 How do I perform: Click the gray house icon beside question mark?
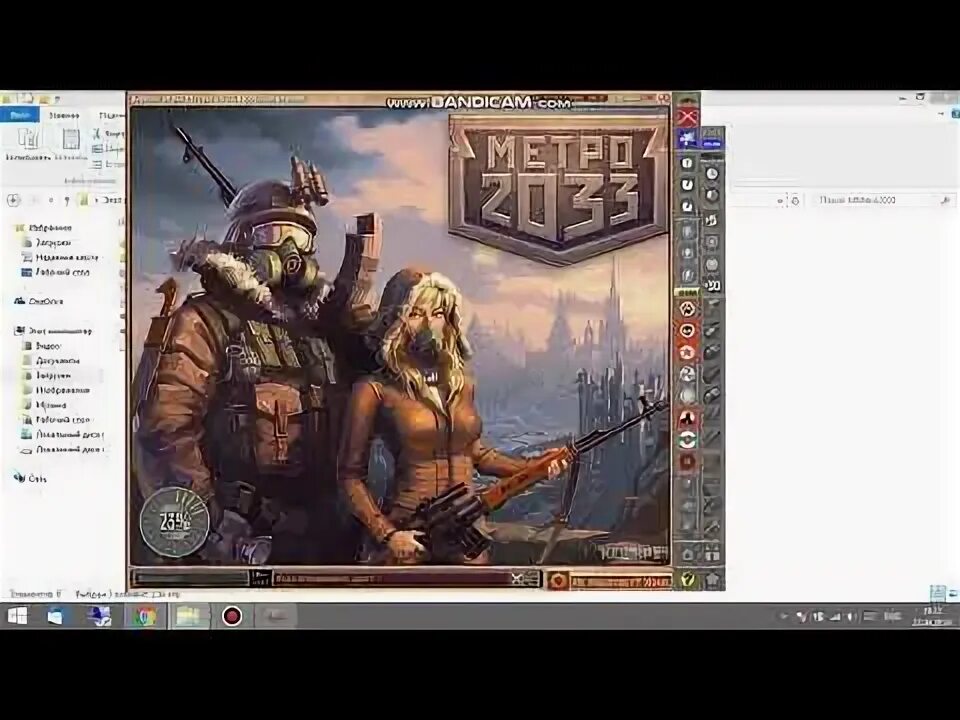711,579
